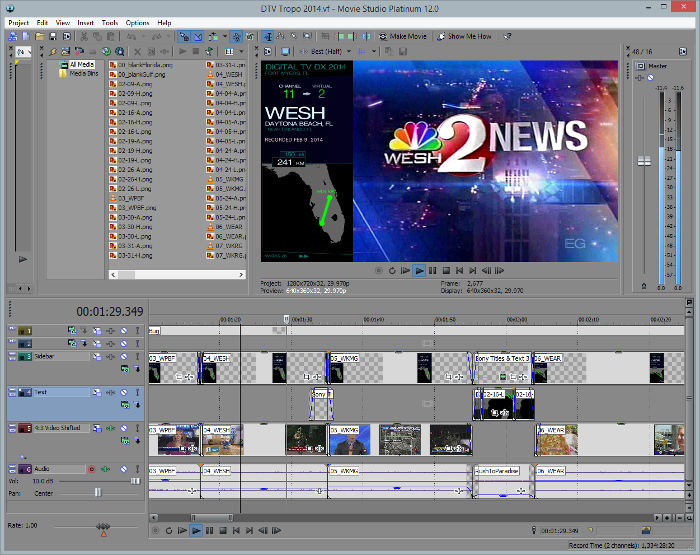Minimize the Sidebar track height
Viewport: 700px width, 555px height.
pos(13,355)
